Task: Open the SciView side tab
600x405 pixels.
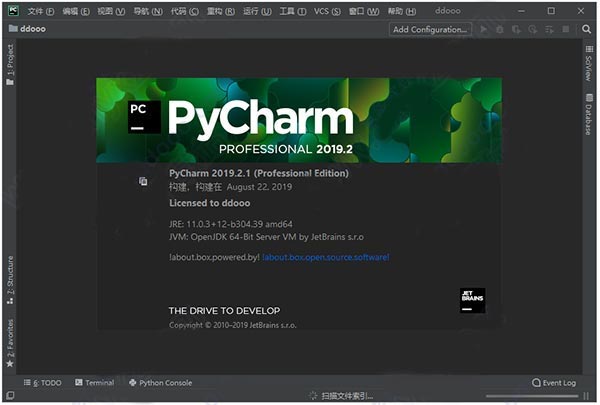Action: coord(589,63)
